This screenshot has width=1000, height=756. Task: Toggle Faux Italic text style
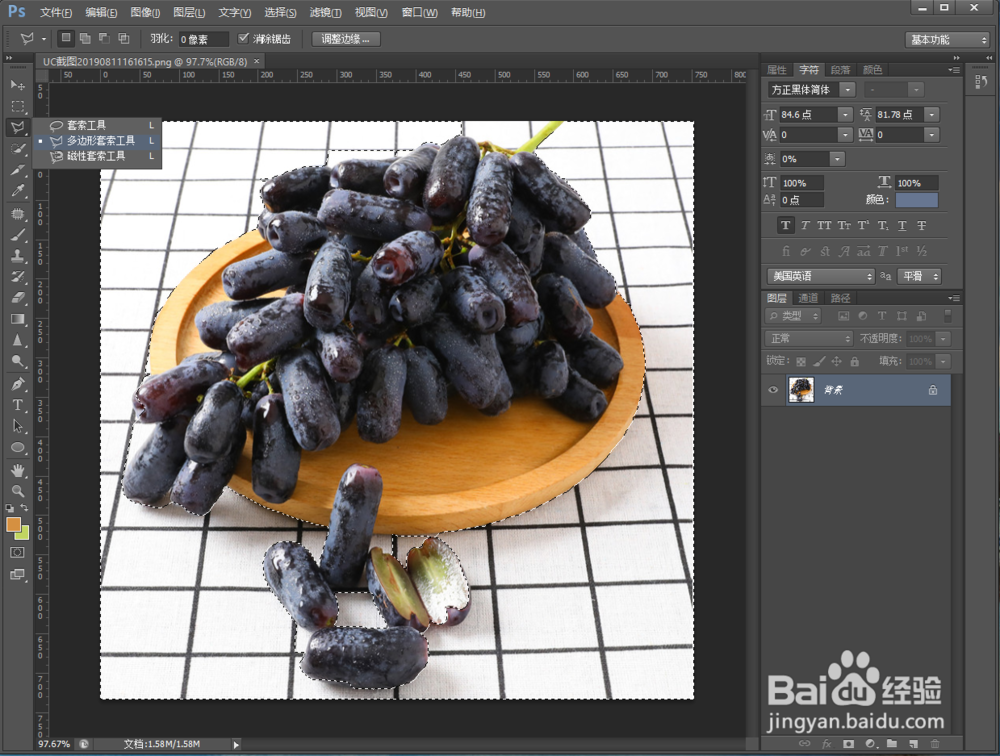[805, 225]
